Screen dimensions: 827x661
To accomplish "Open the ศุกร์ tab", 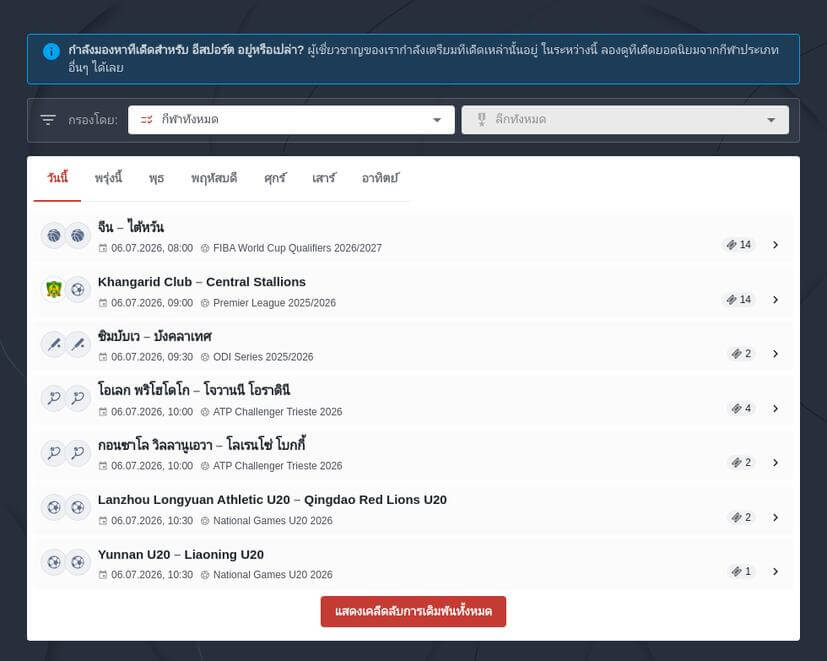I will pos(275,178).
